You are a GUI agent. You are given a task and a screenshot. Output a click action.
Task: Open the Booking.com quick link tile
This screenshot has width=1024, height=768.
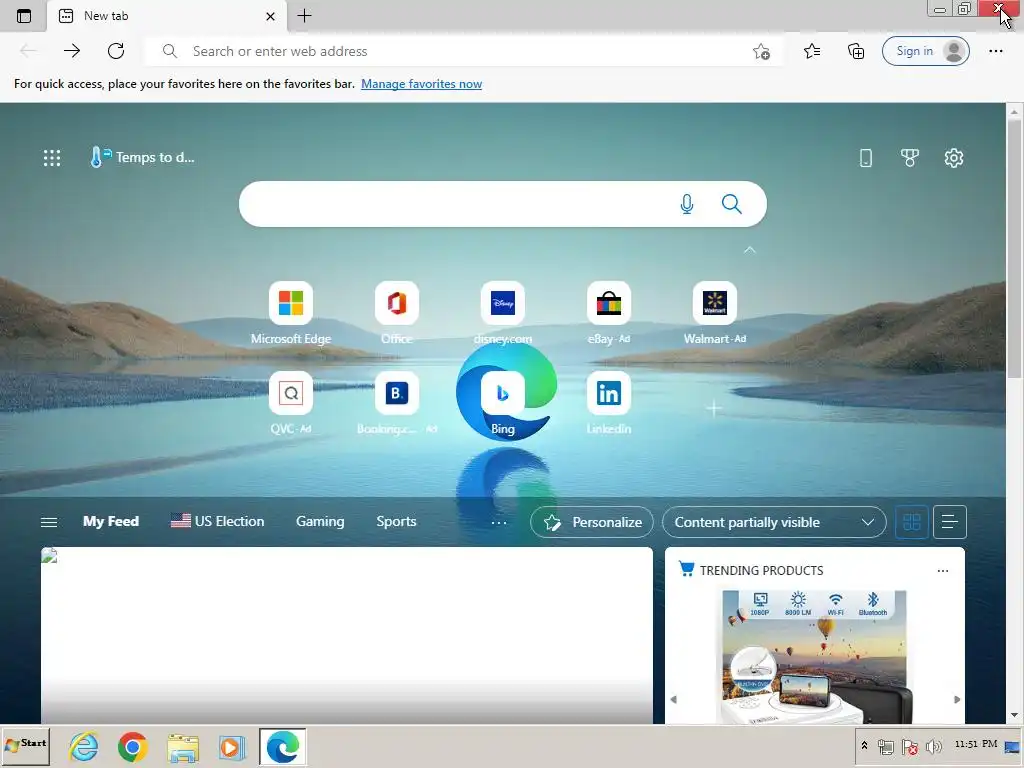point(396,404)
